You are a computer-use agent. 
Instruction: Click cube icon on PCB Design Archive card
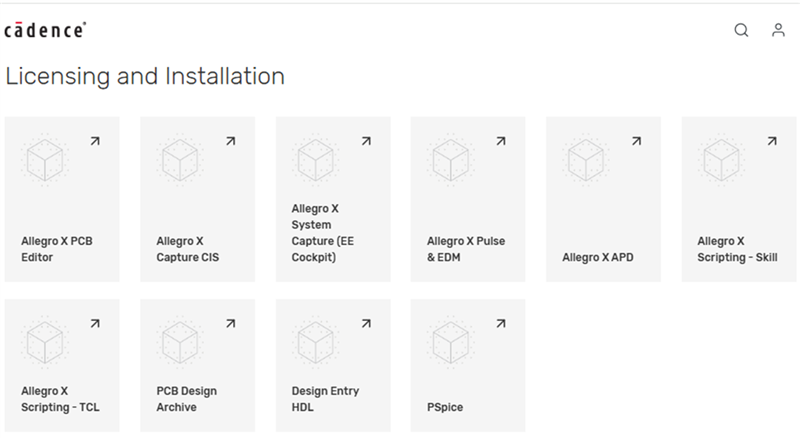tap(180, 342)
